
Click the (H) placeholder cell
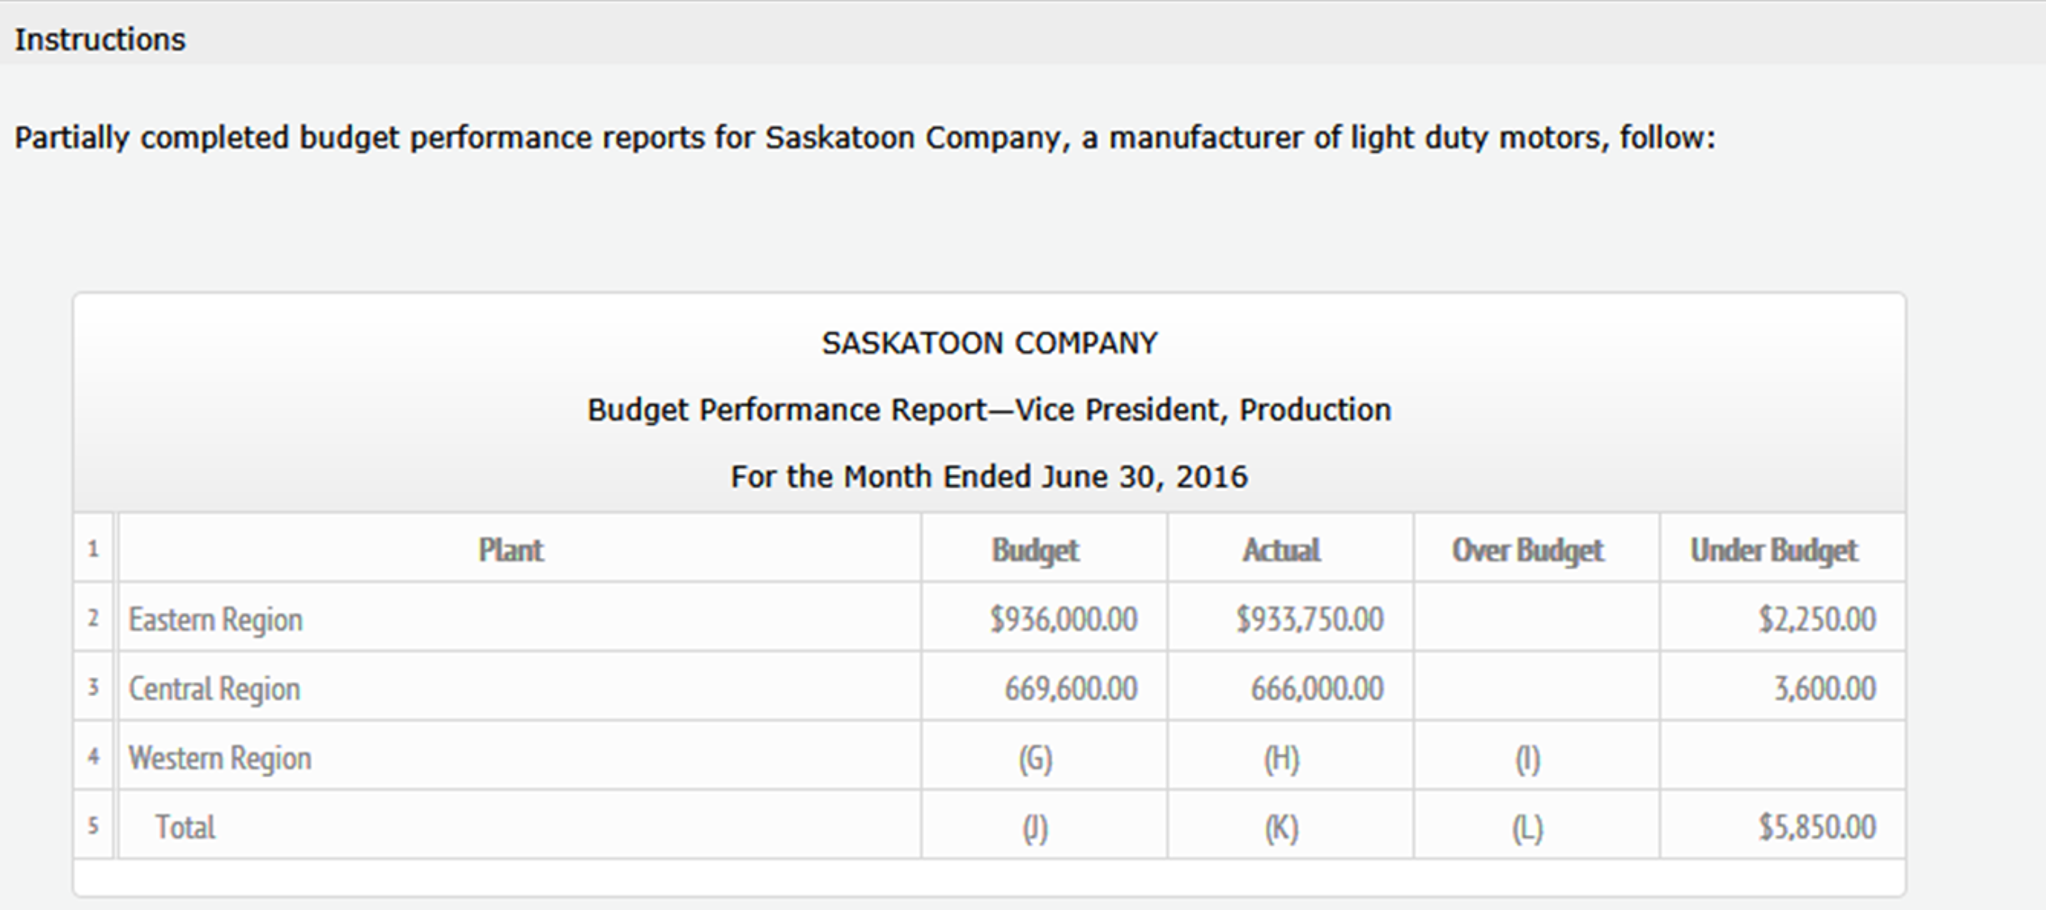coord(1281,759)
